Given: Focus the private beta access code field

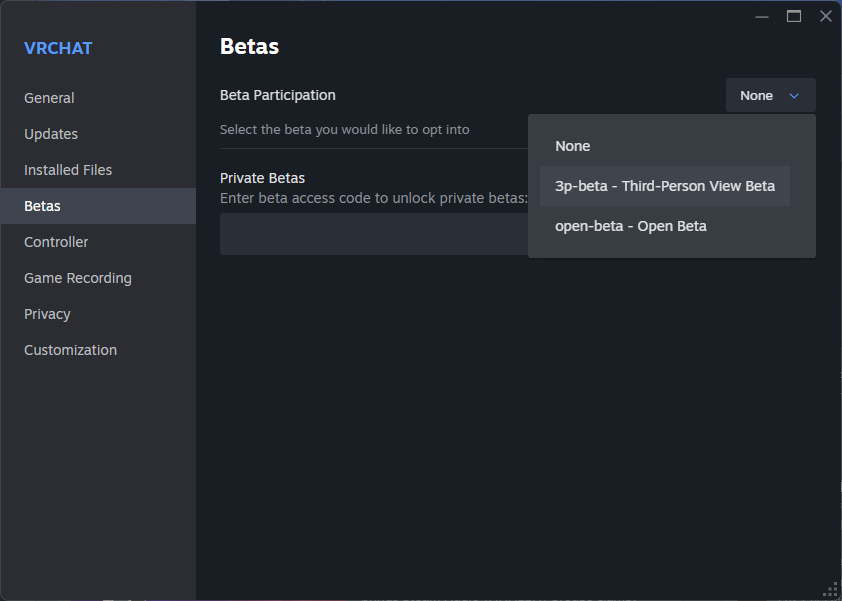Looking at the screenshot, I should point(372,234).
